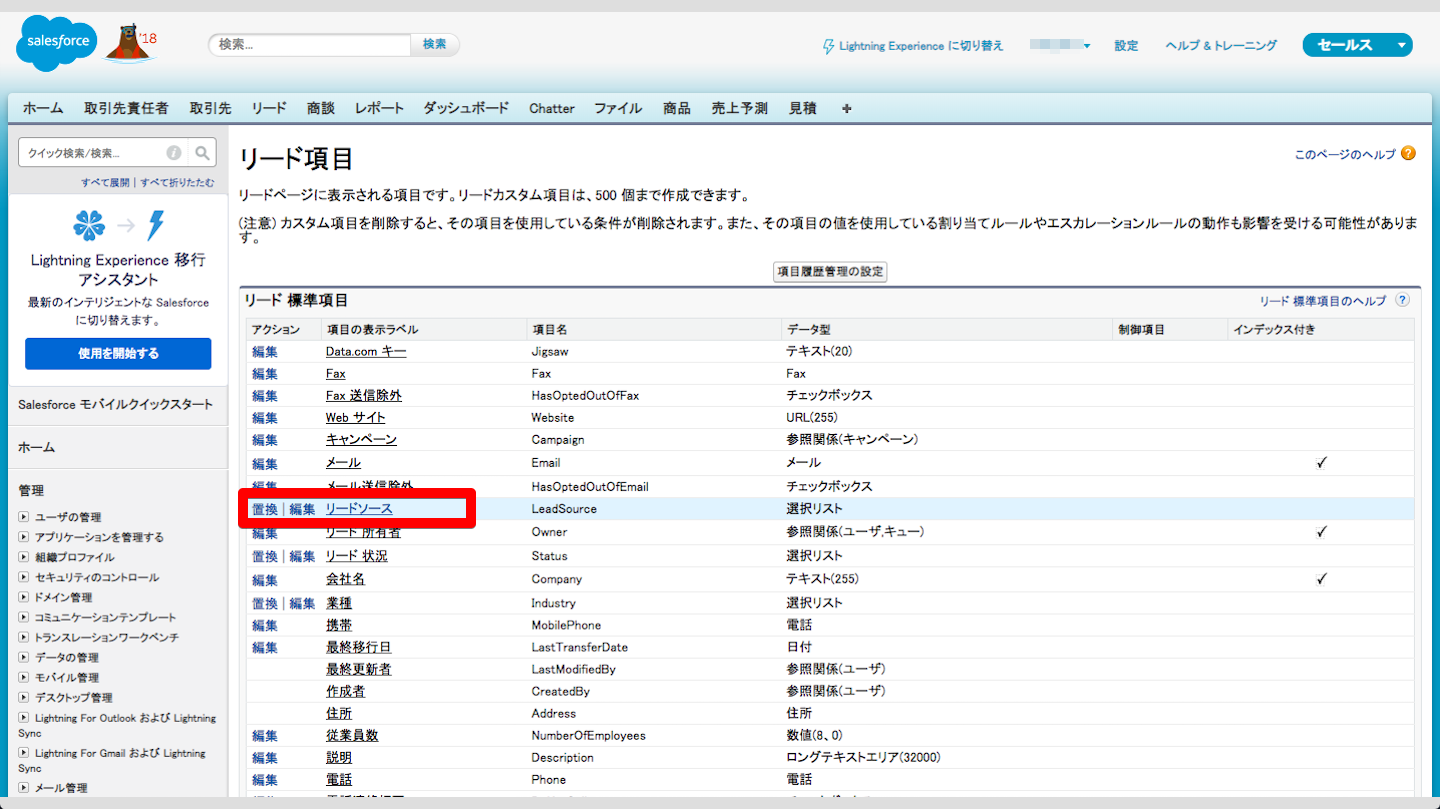Click the Lightning Experience に切り替え link
Image resolution: width=1440 pixels, height=809 pixels.
click(x=921, y=46)
